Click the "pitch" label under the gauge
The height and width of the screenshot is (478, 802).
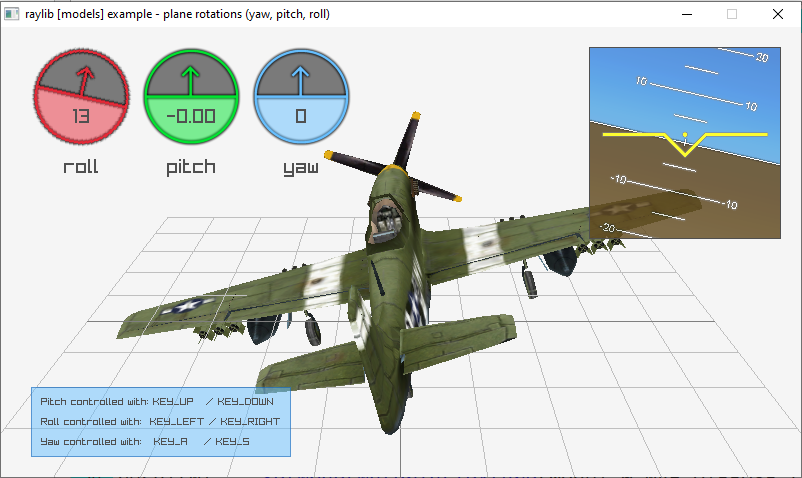click(x=191, y=167)
